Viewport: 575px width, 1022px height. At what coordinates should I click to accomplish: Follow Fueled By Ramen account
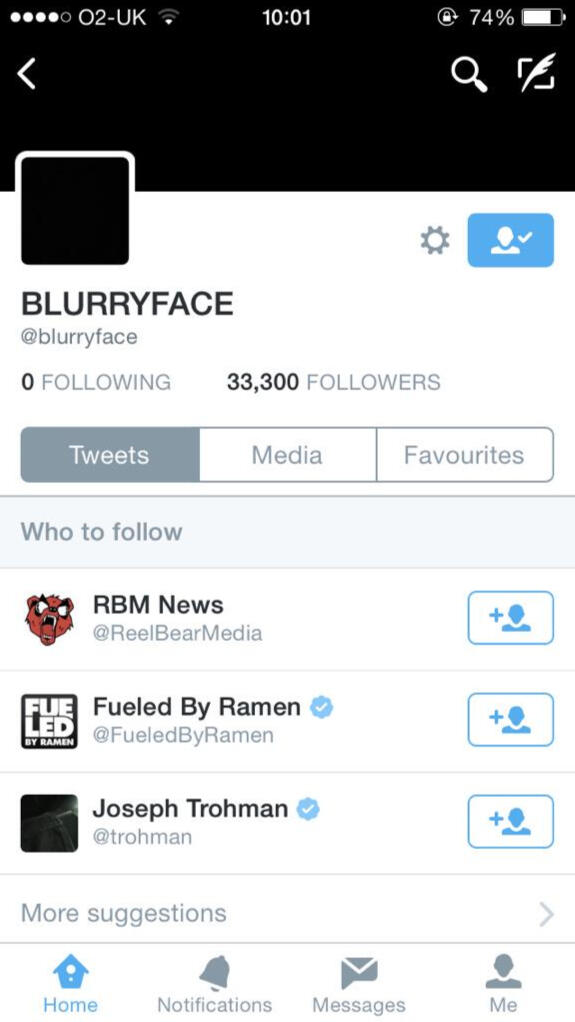point(510,720)
